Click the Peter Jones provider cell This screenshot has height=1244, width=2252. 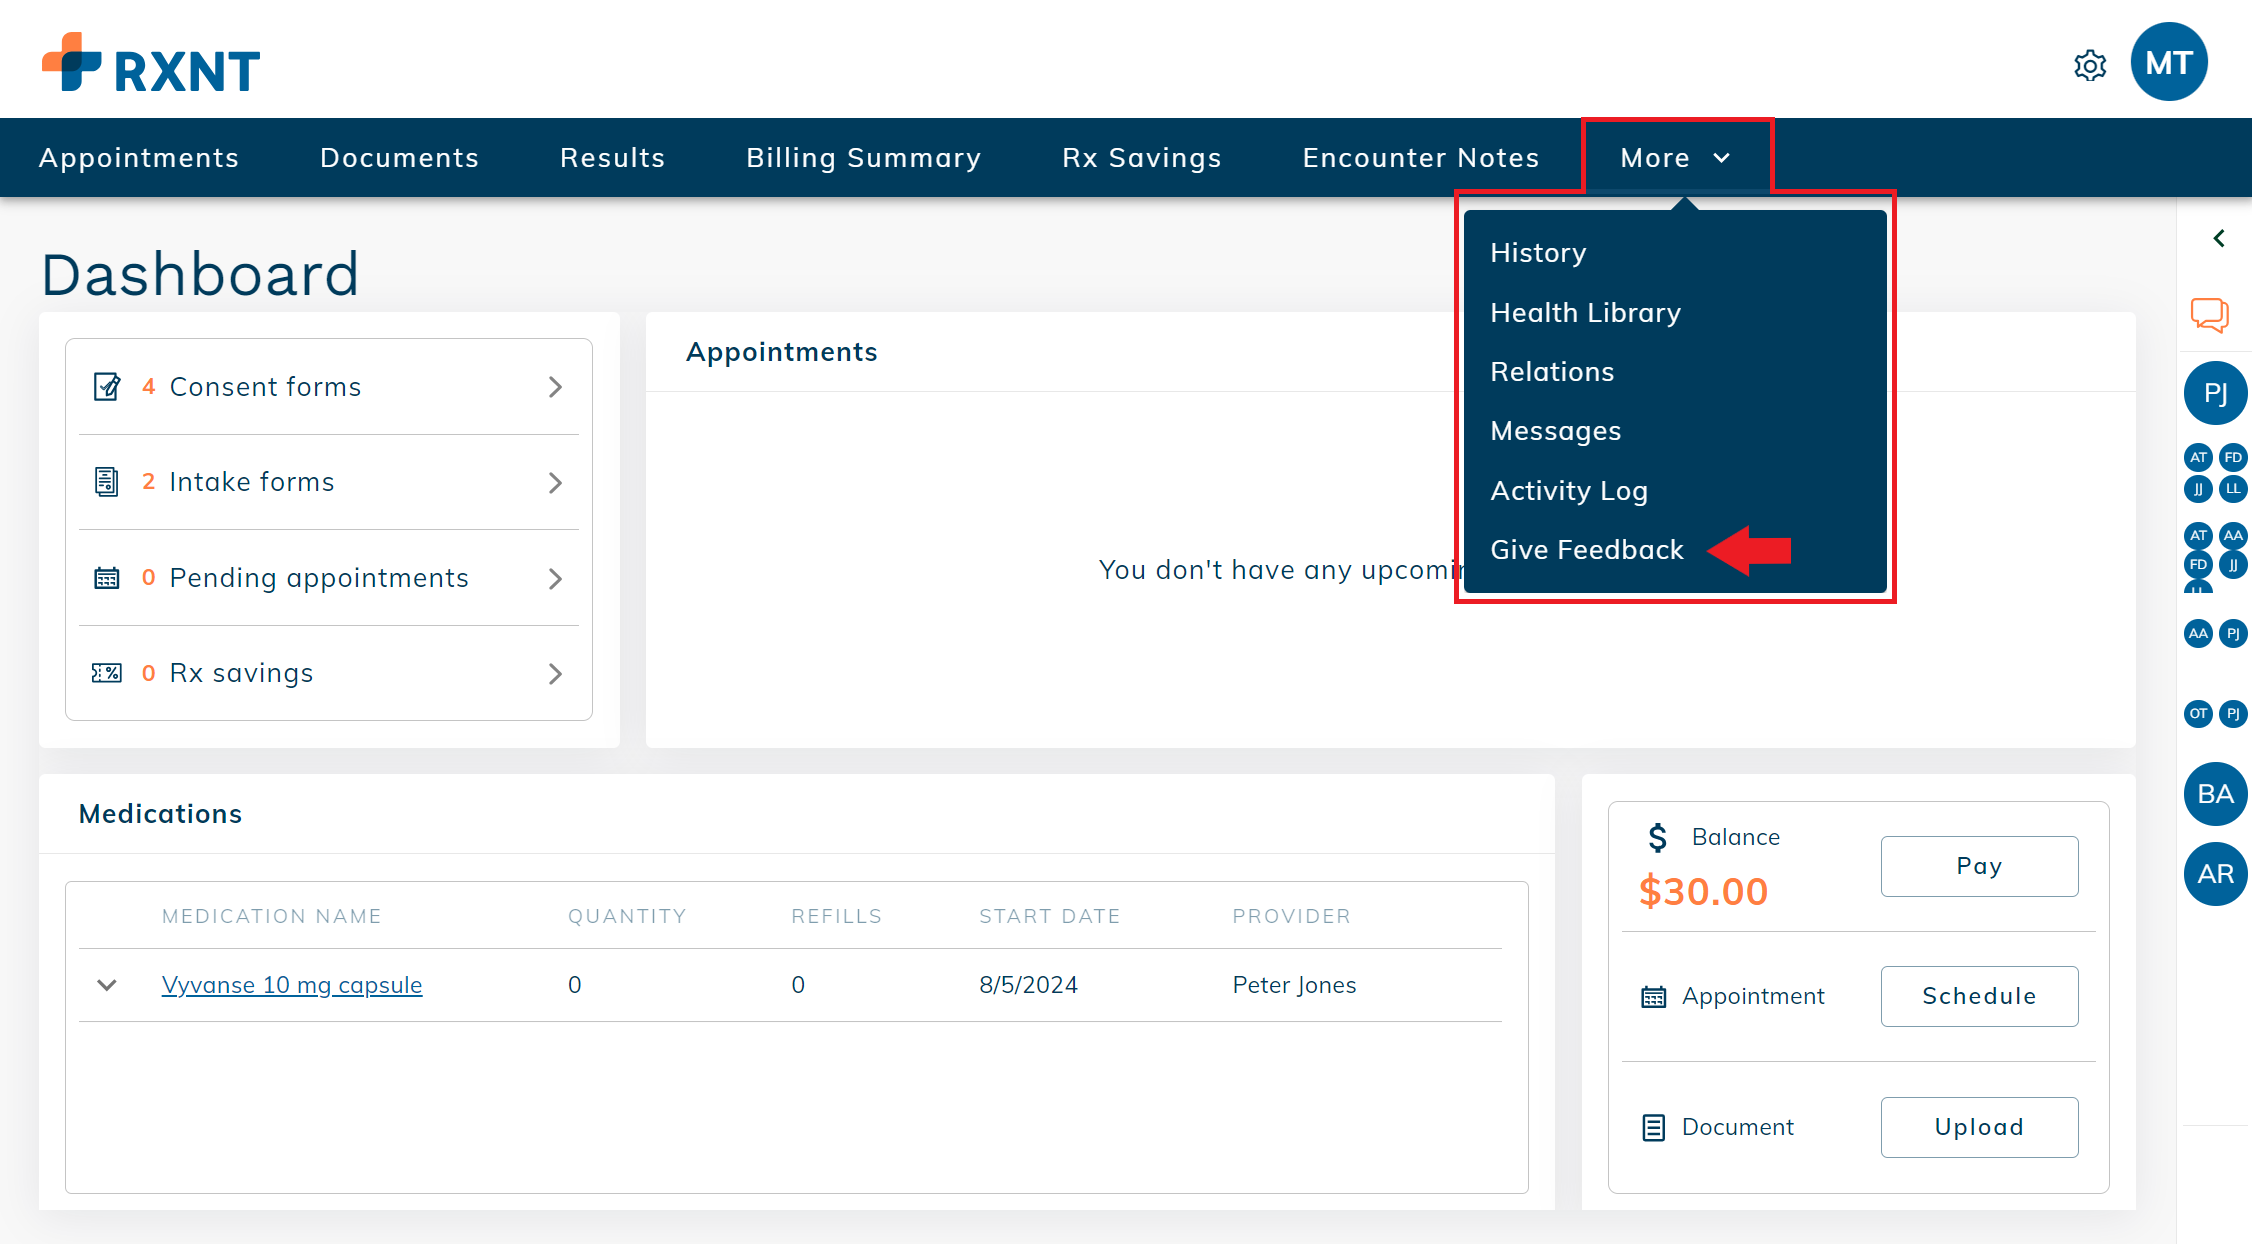point(1294,985)
